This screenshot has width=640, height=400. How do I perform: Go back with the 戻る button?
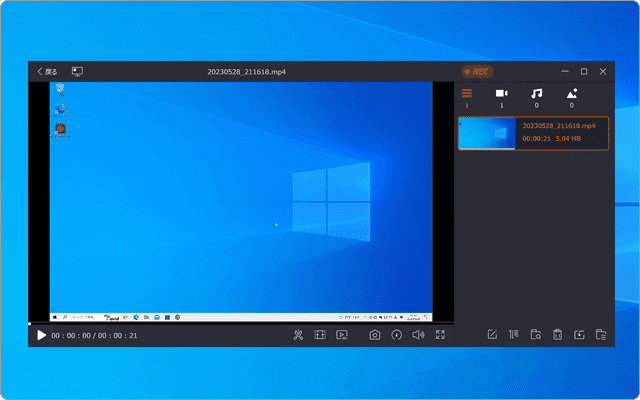pos(47,72)
